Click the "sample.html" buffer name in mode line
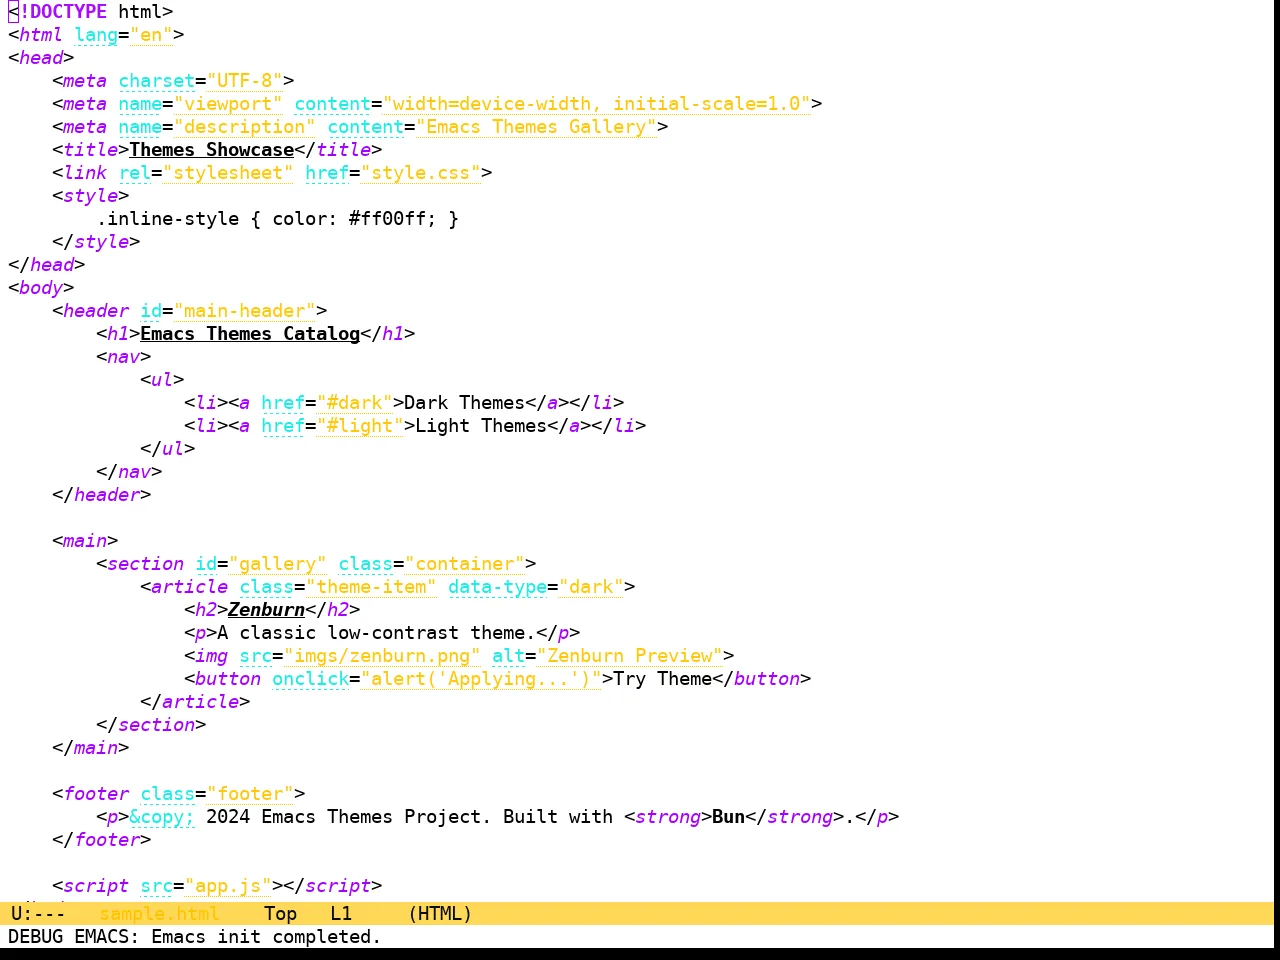Image resolution: width=1280 pixels, height=960 pixels. 159,913
